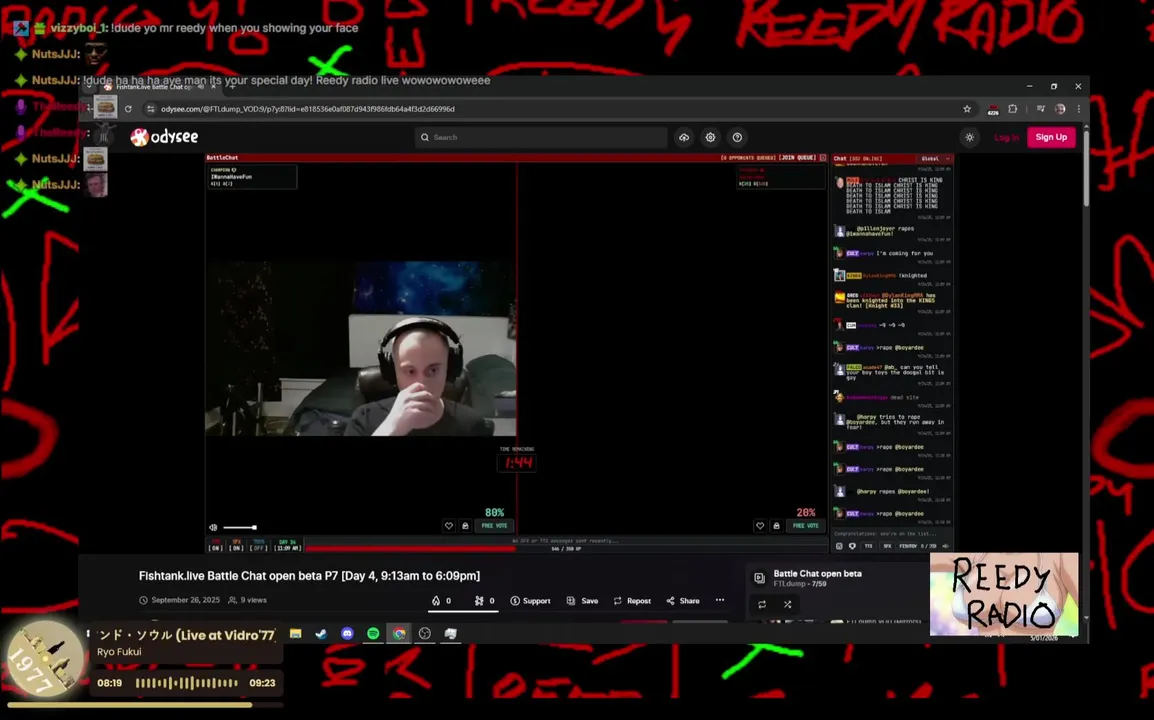Click the '9 views' text
Image resolution: width=1154 pixels, height=720 pixels.
pyautogui.click(x=253, y=600)
